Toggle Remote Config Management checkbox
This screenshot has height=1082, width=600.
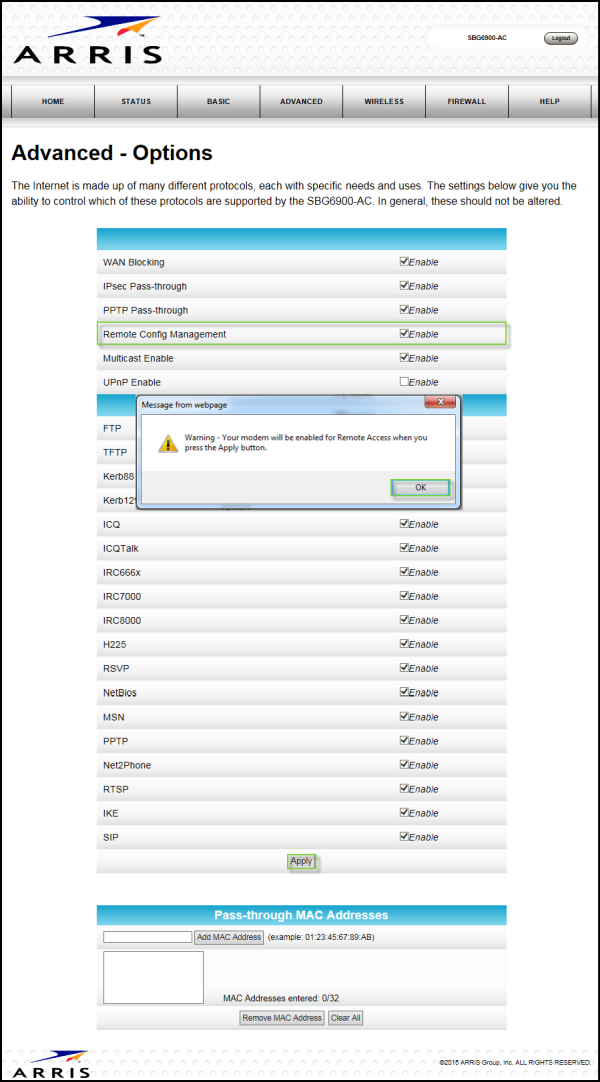[404, 334]
